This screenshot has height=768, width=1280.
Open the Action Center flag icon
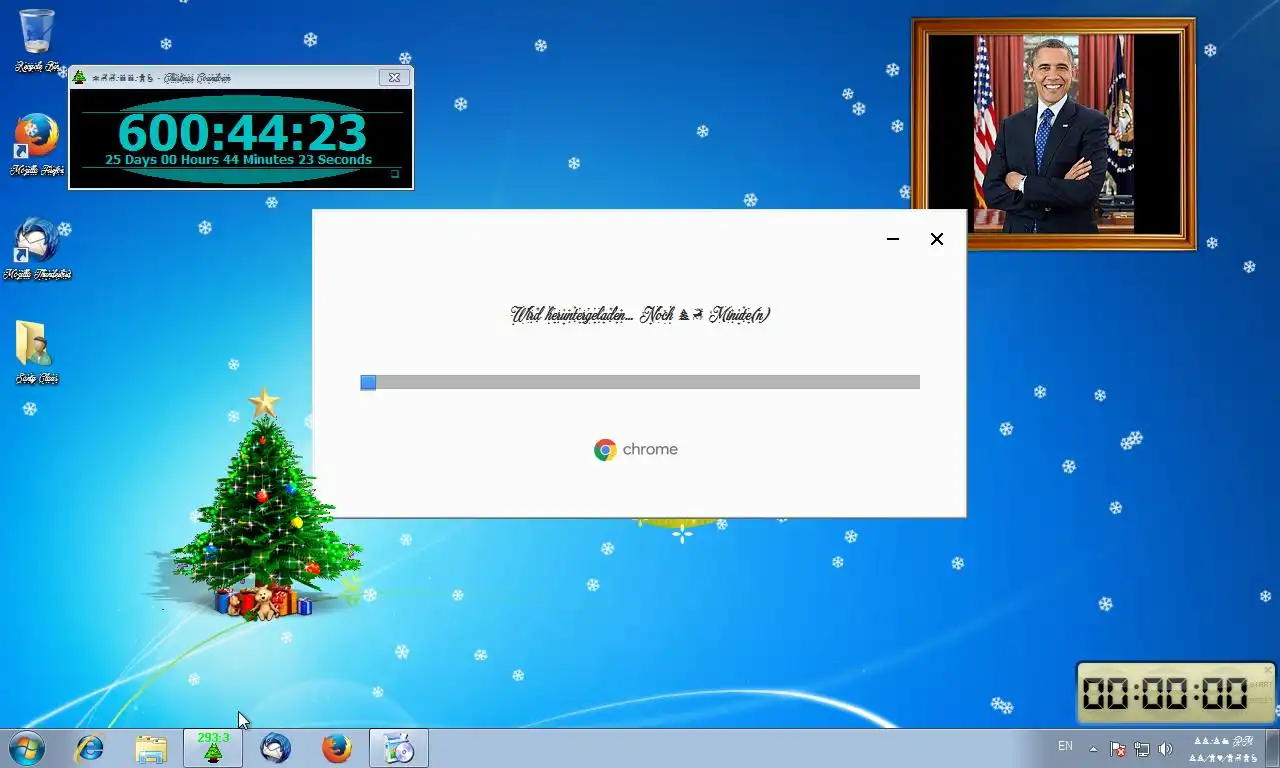click(1118, 749)
